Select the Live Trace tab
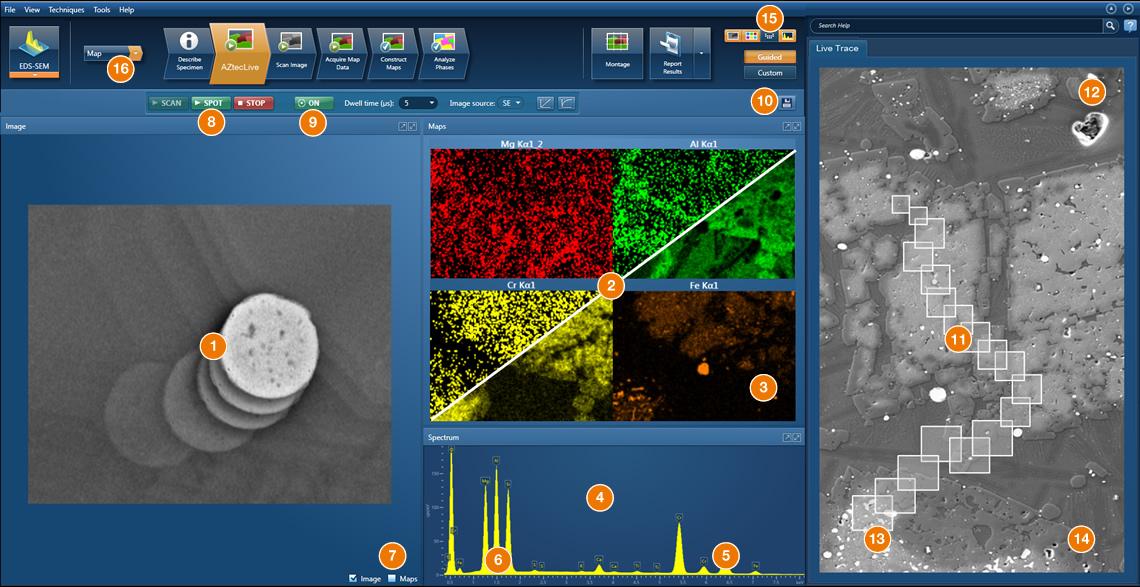Screen dimensions: 1140x587 (838, 48)
